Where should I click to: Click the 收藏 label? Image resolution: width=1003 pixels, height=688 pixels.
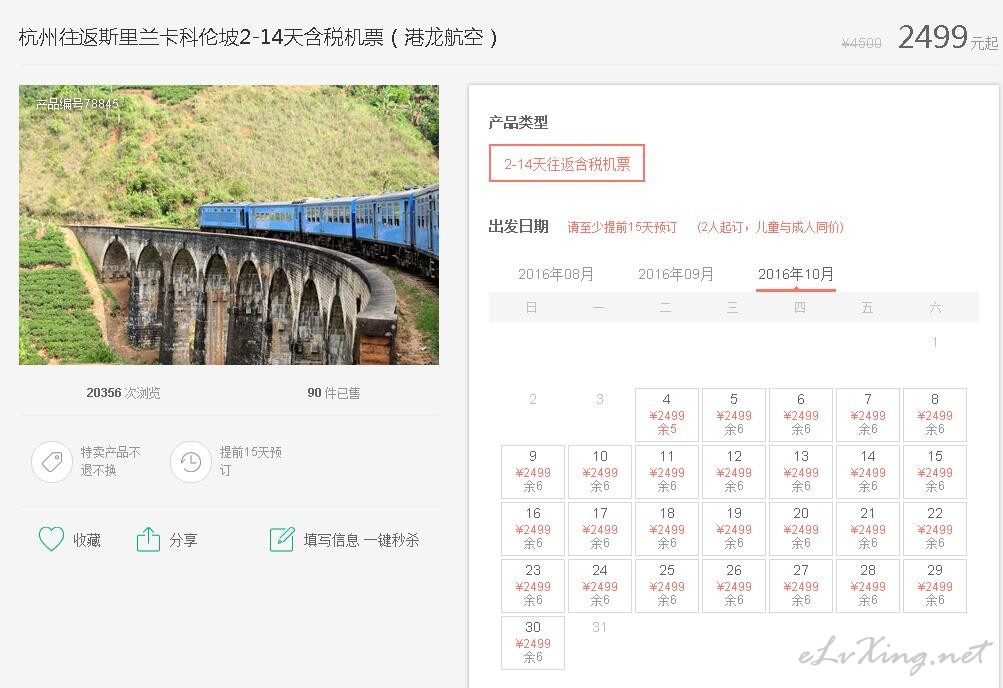(x=87, y=540)
